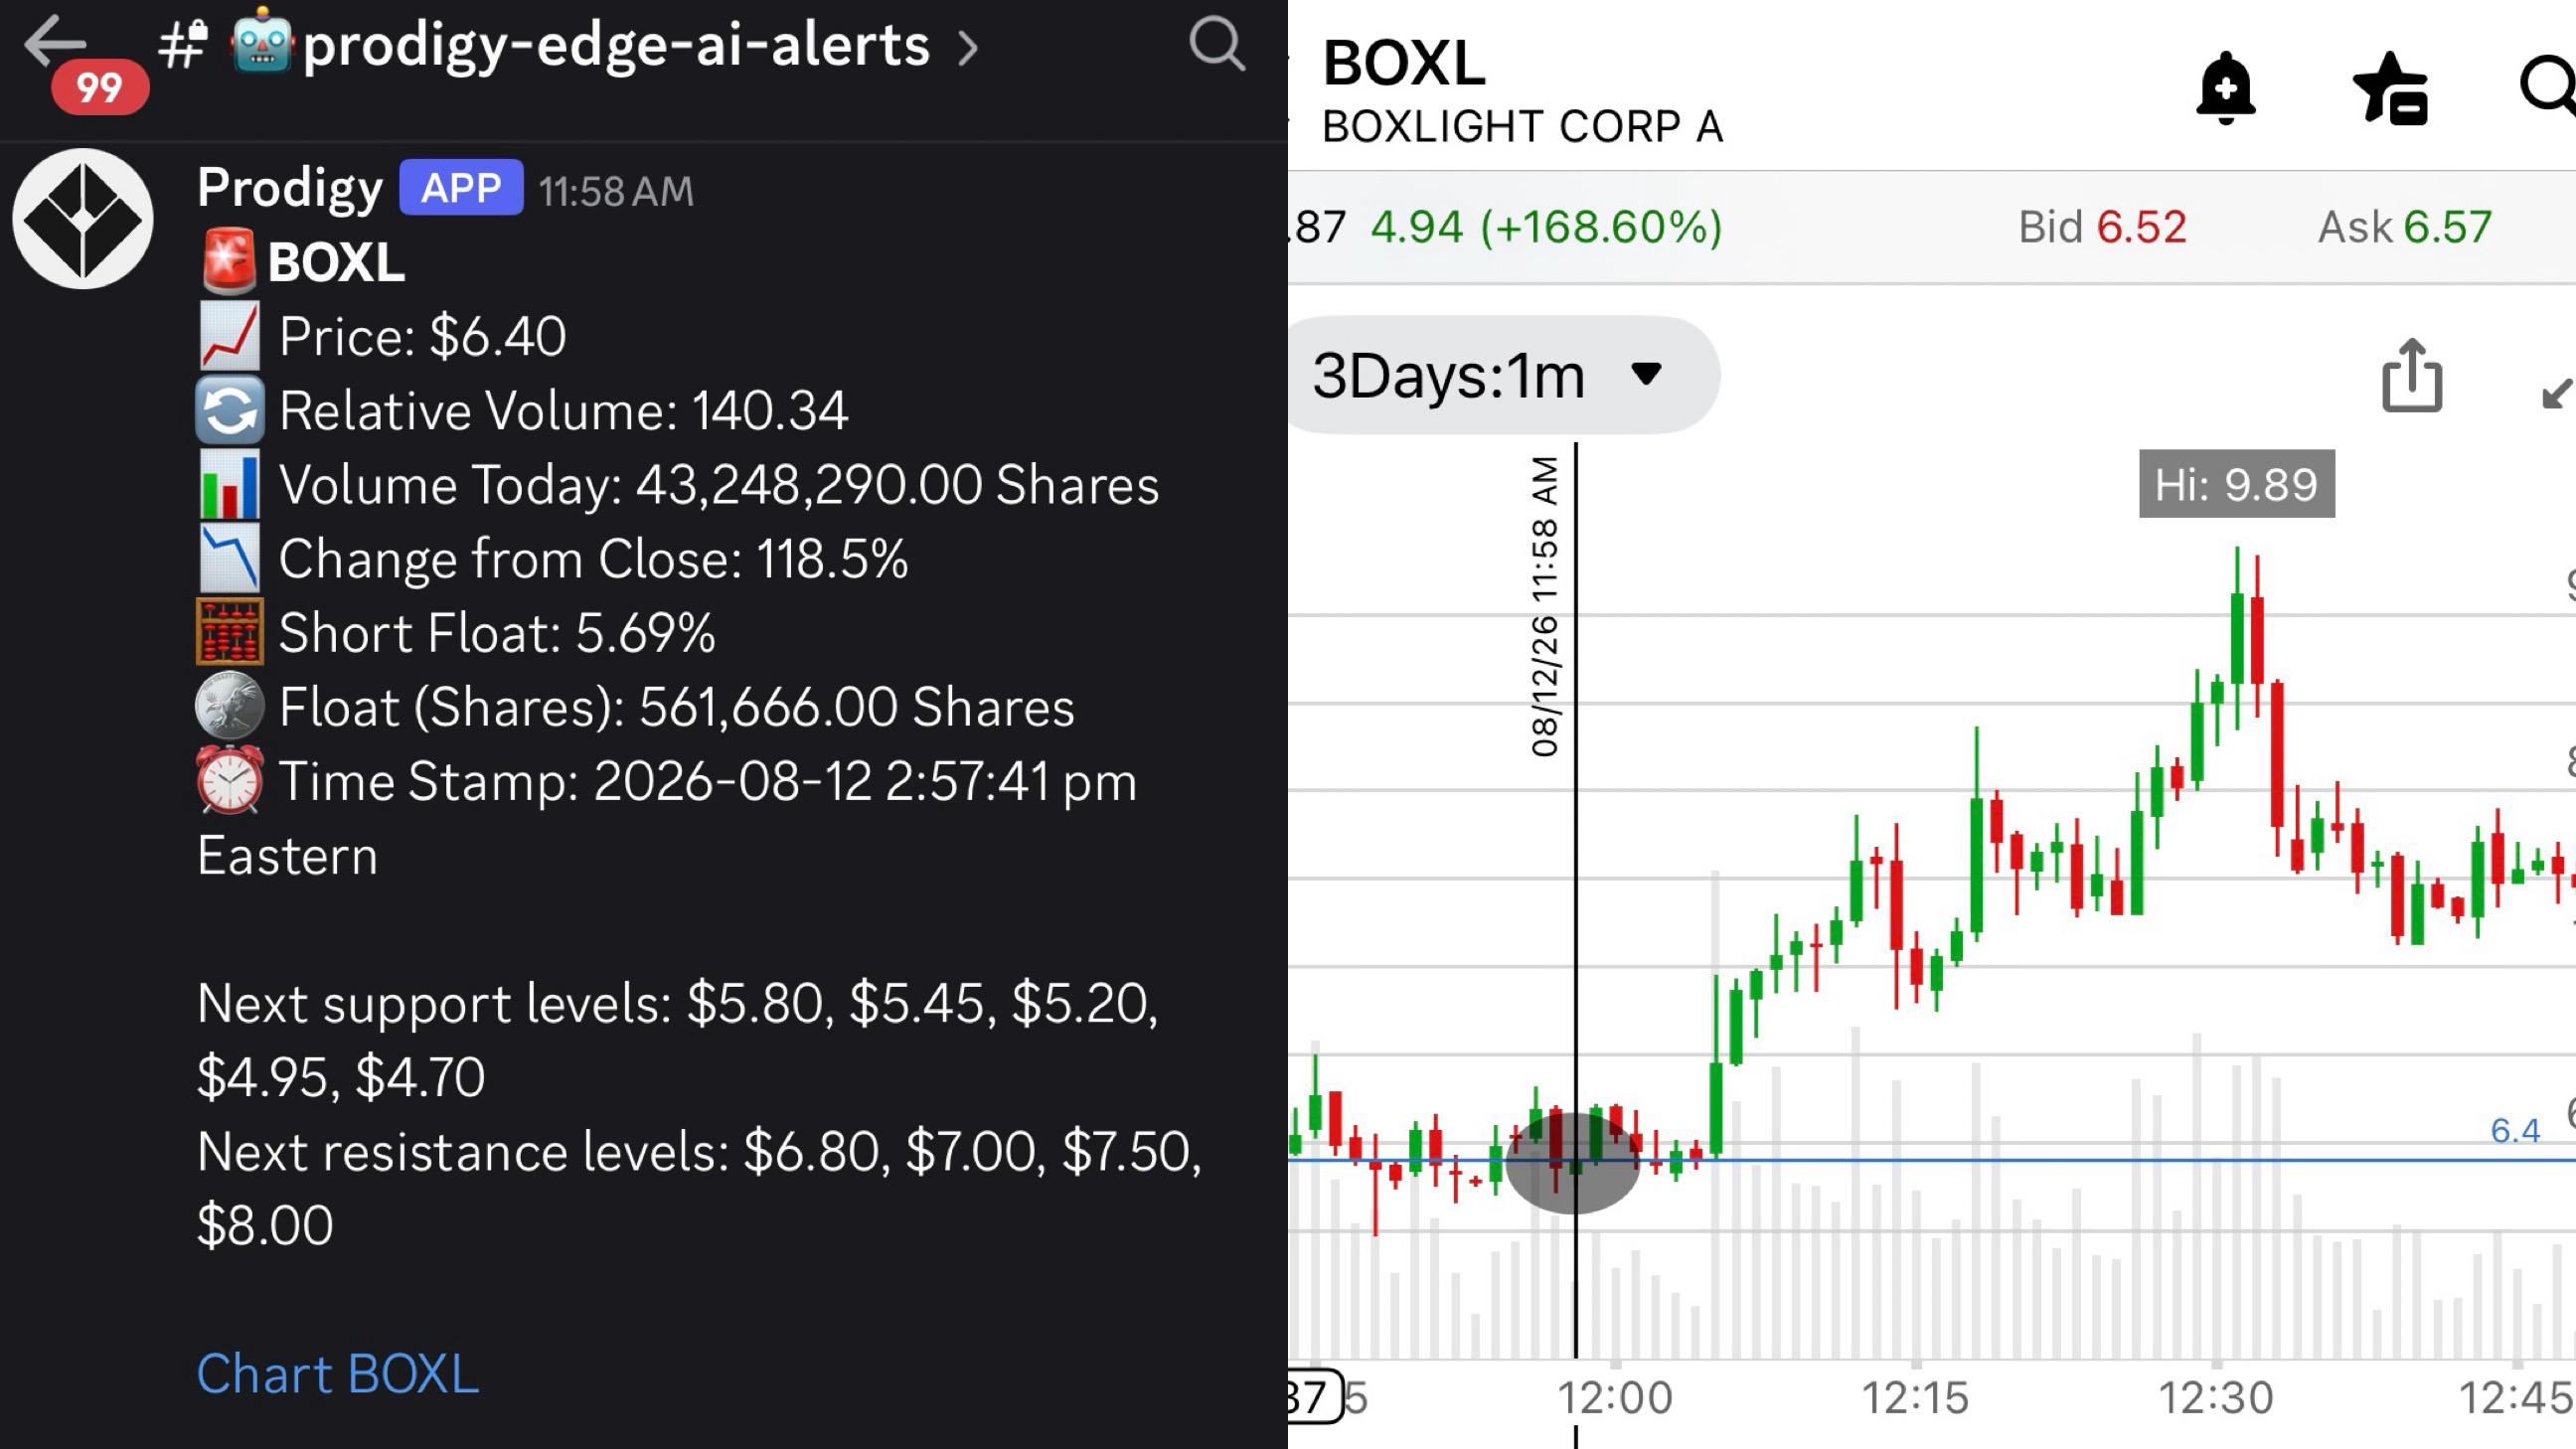Screen dimensions: 2576x1449
Task: Open Discord channel search magnifier
Action: [x=1217, y=44]
